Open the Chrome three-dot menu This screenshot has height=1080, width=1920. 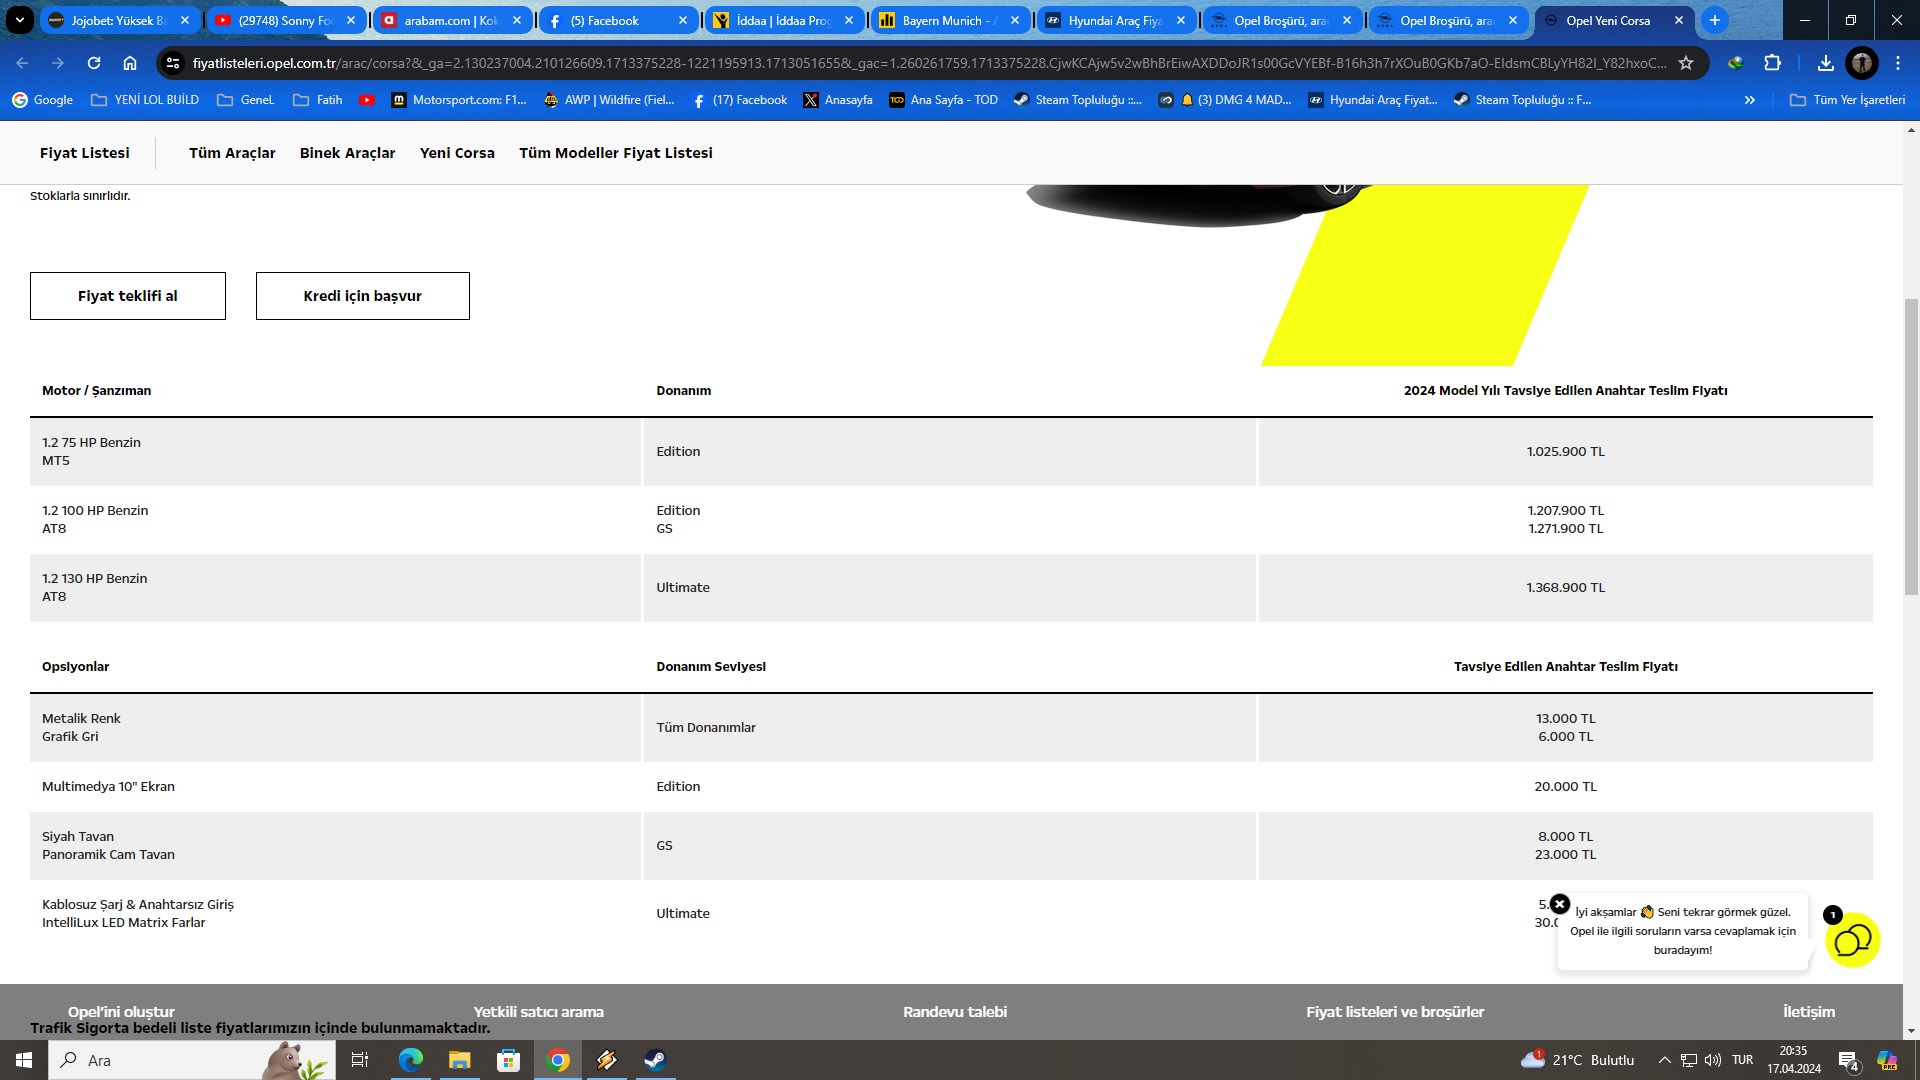pos(1898,63)
